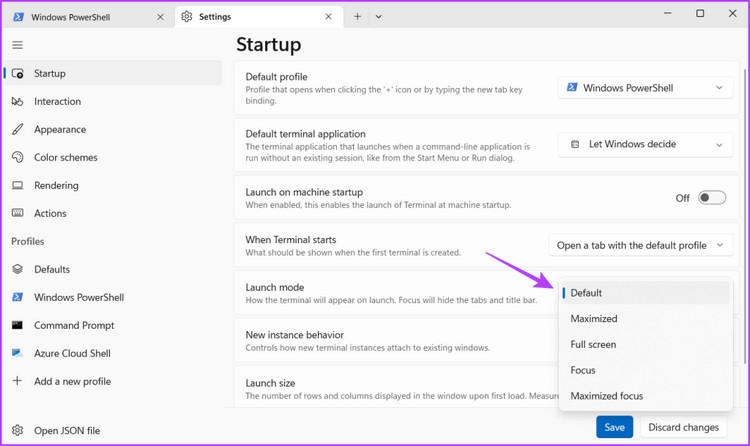Select Maximized launch mode option
The width and height of the screenshot is (750, 446).
[645, 319]
